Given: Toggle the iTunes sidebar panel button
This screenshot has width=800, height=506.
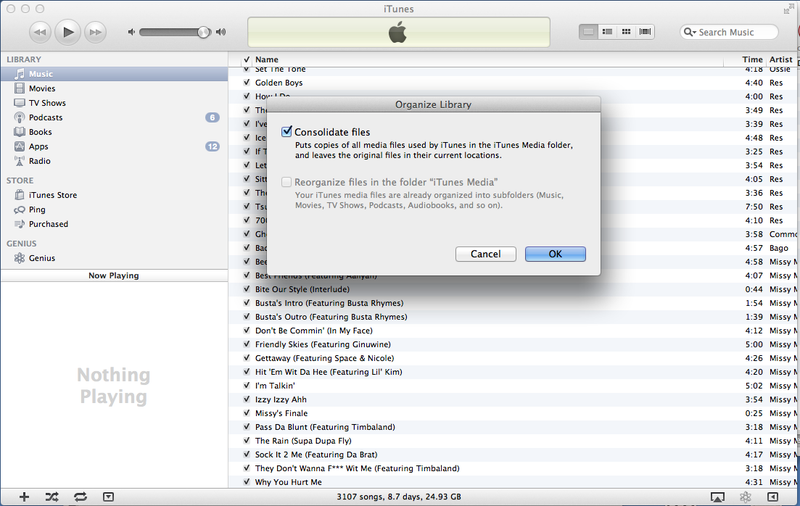Looking at the screenshot, I should pos(773,497).
